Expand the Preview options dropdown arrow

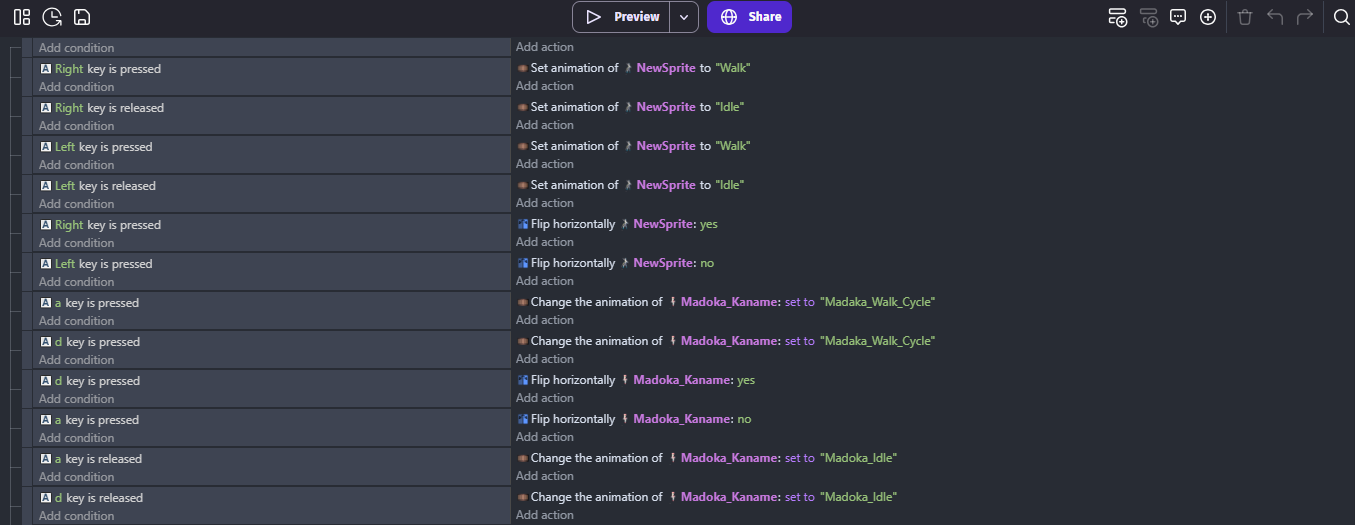tap(683, 17)
